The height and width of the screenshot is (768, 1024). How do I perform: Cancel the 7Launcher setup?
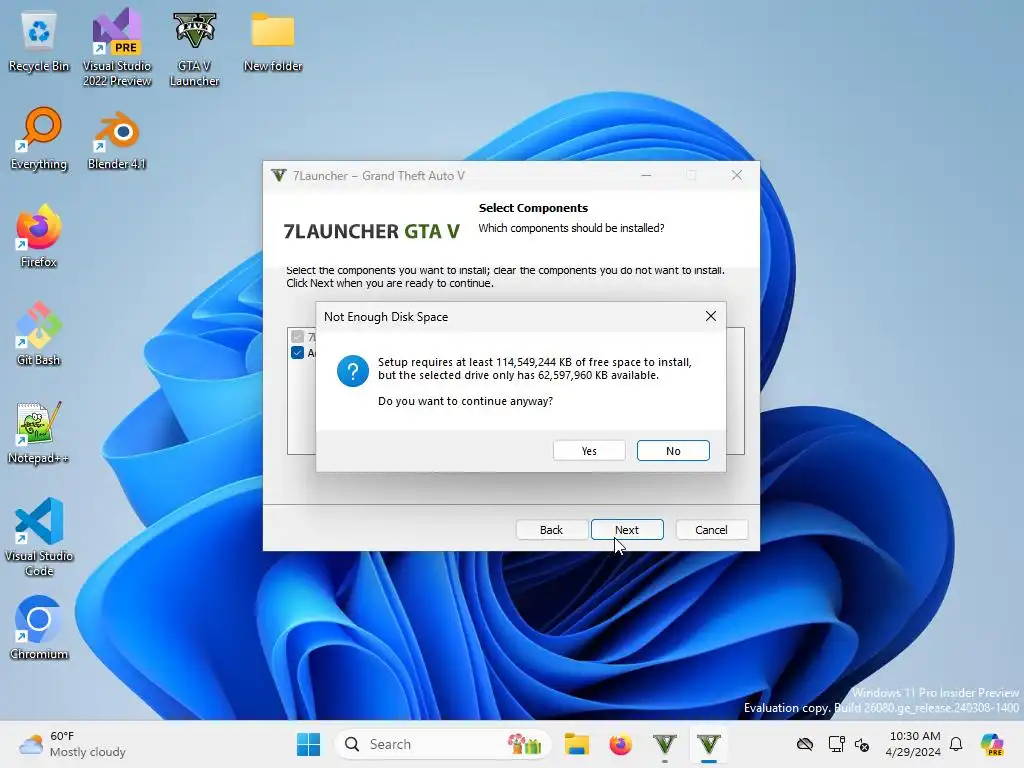coord(711,530)
